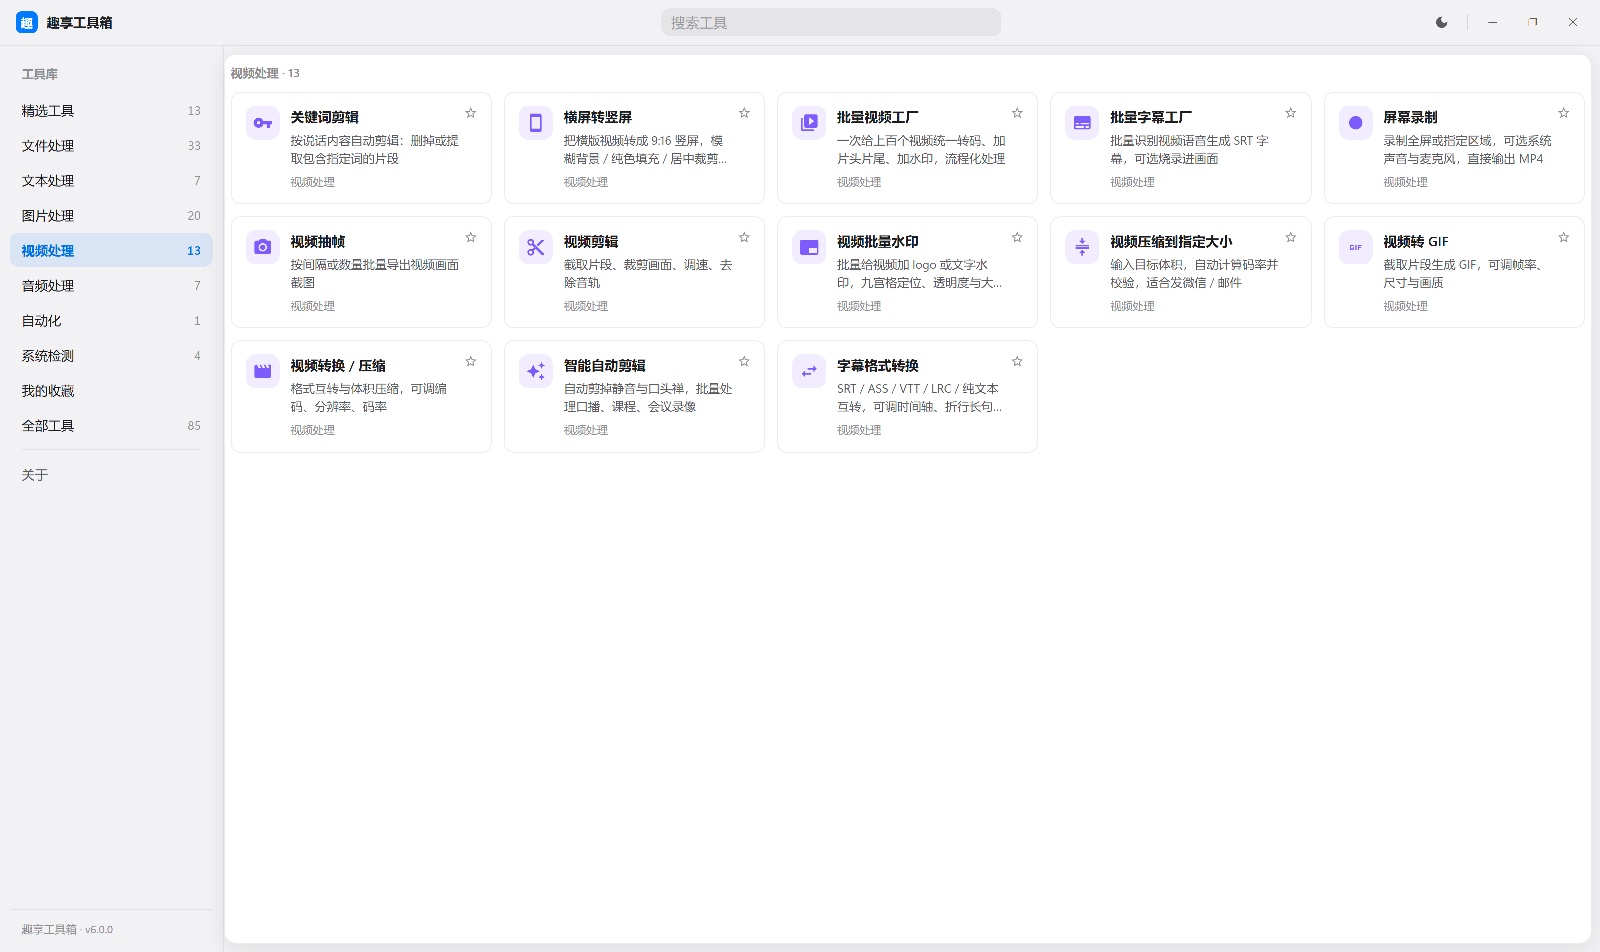Show 我的收藏 favorites list
This screenshot has height=952, width=1600.
click(111, 391)
